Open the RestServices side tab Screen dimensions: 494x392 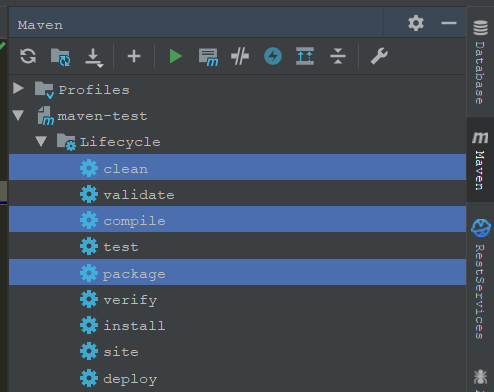pyautogui.click(x=480, y=279)
